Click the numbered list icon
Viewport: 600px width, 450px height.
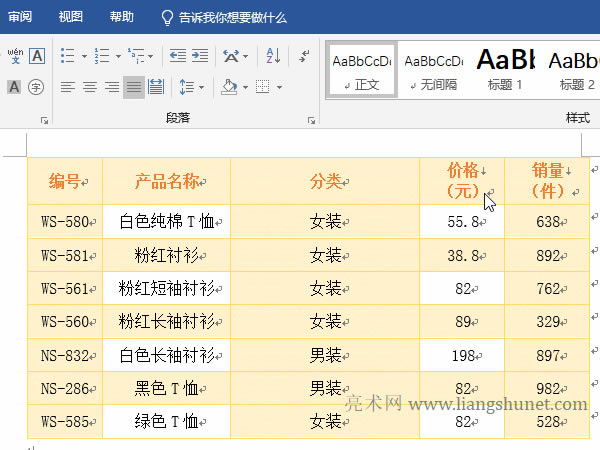[101, 55]
